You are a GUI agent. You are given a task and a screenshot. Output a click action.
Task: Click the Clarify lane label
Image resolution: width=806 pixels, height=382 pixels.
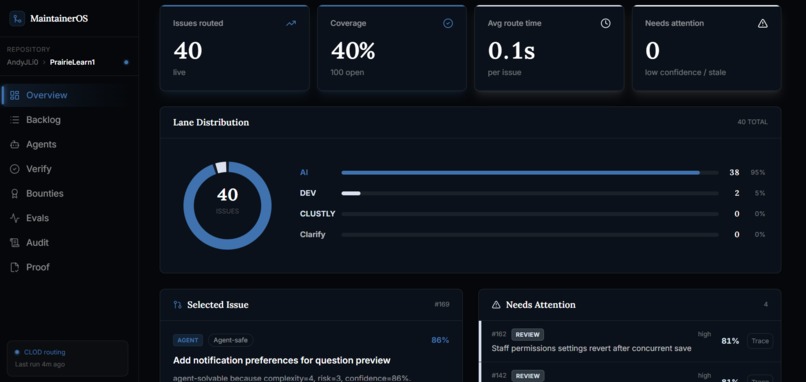(x=313, y=234)
